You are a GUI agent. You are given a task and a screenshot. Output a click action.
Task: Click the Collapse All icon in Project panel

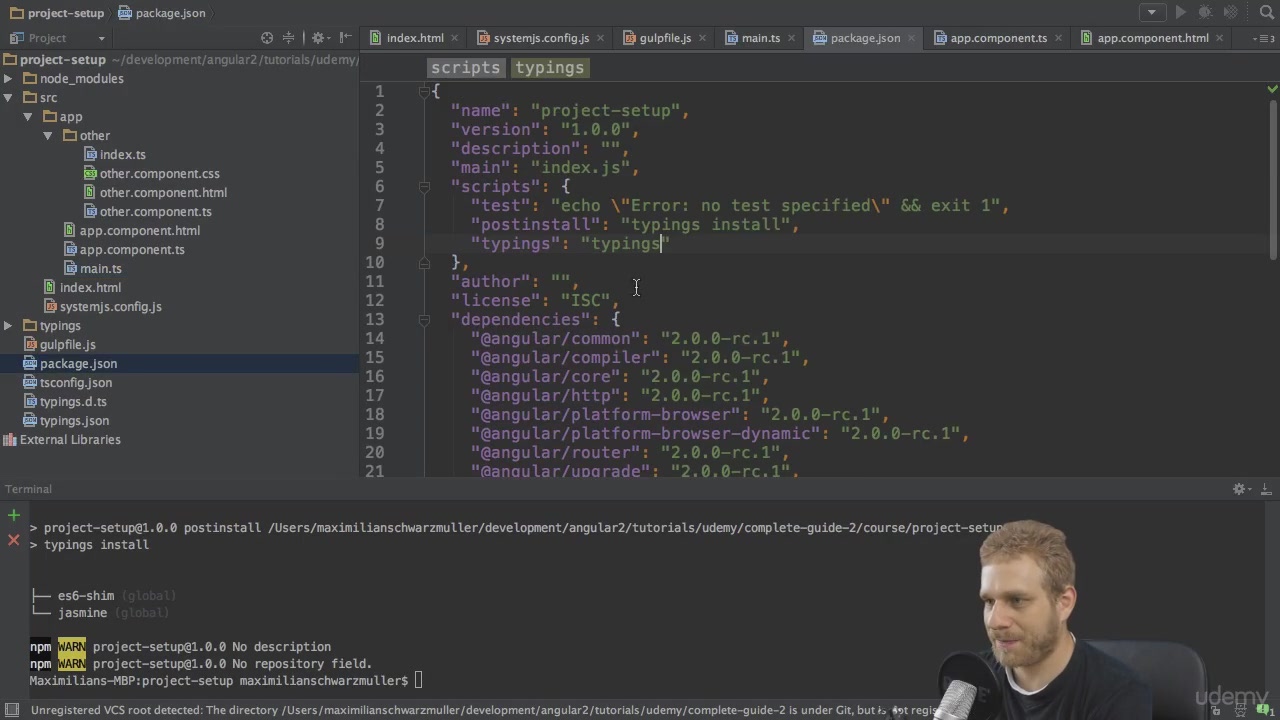coord(288,38)
